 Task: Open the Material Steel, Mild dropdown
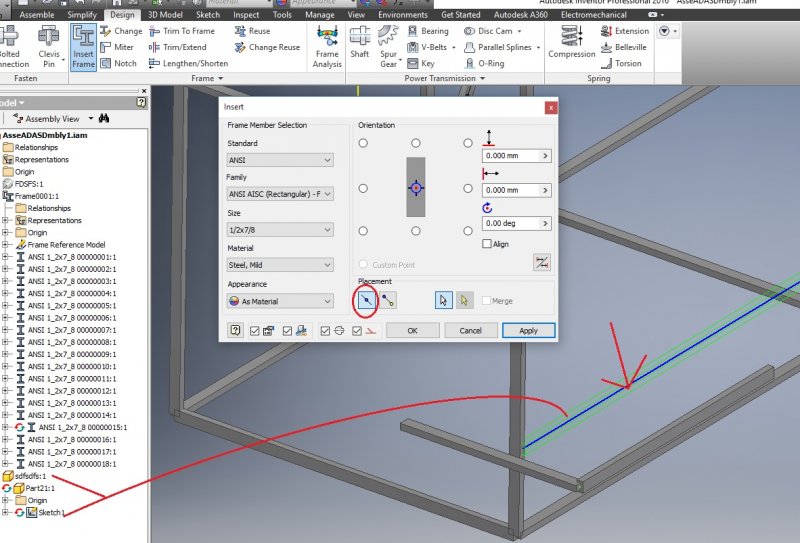[x=280, y=265]
